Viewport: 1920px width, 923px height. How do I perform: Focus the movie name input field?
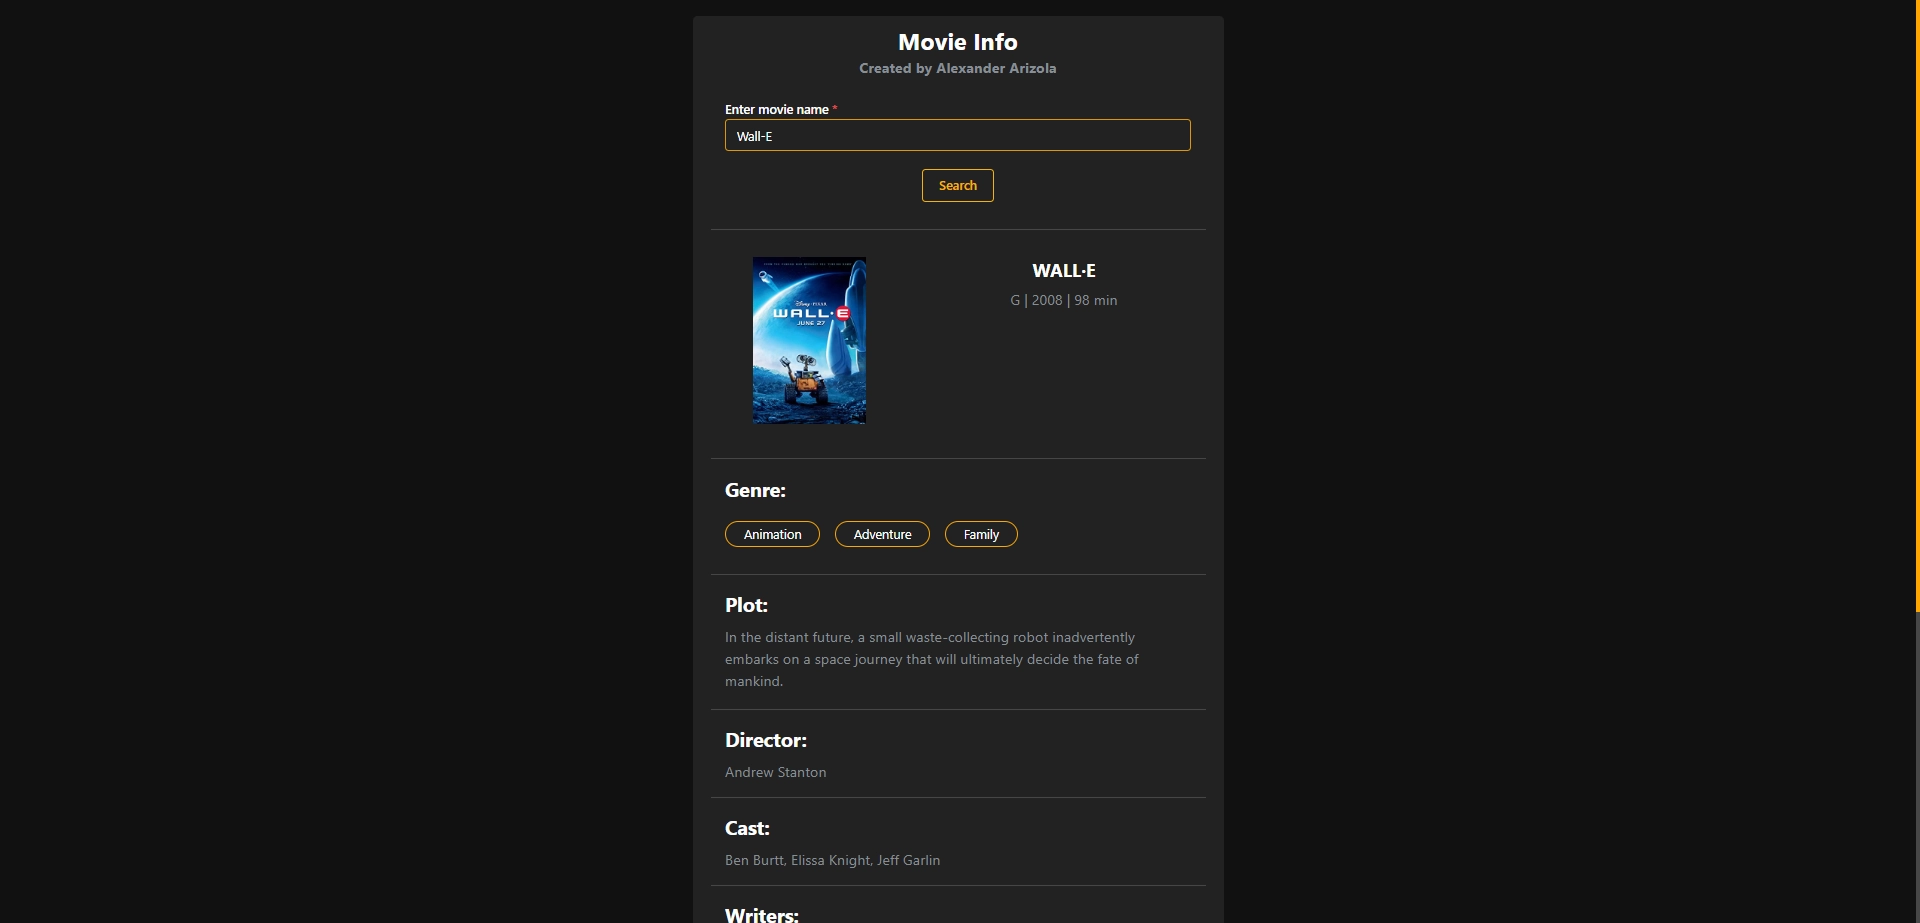957,136
